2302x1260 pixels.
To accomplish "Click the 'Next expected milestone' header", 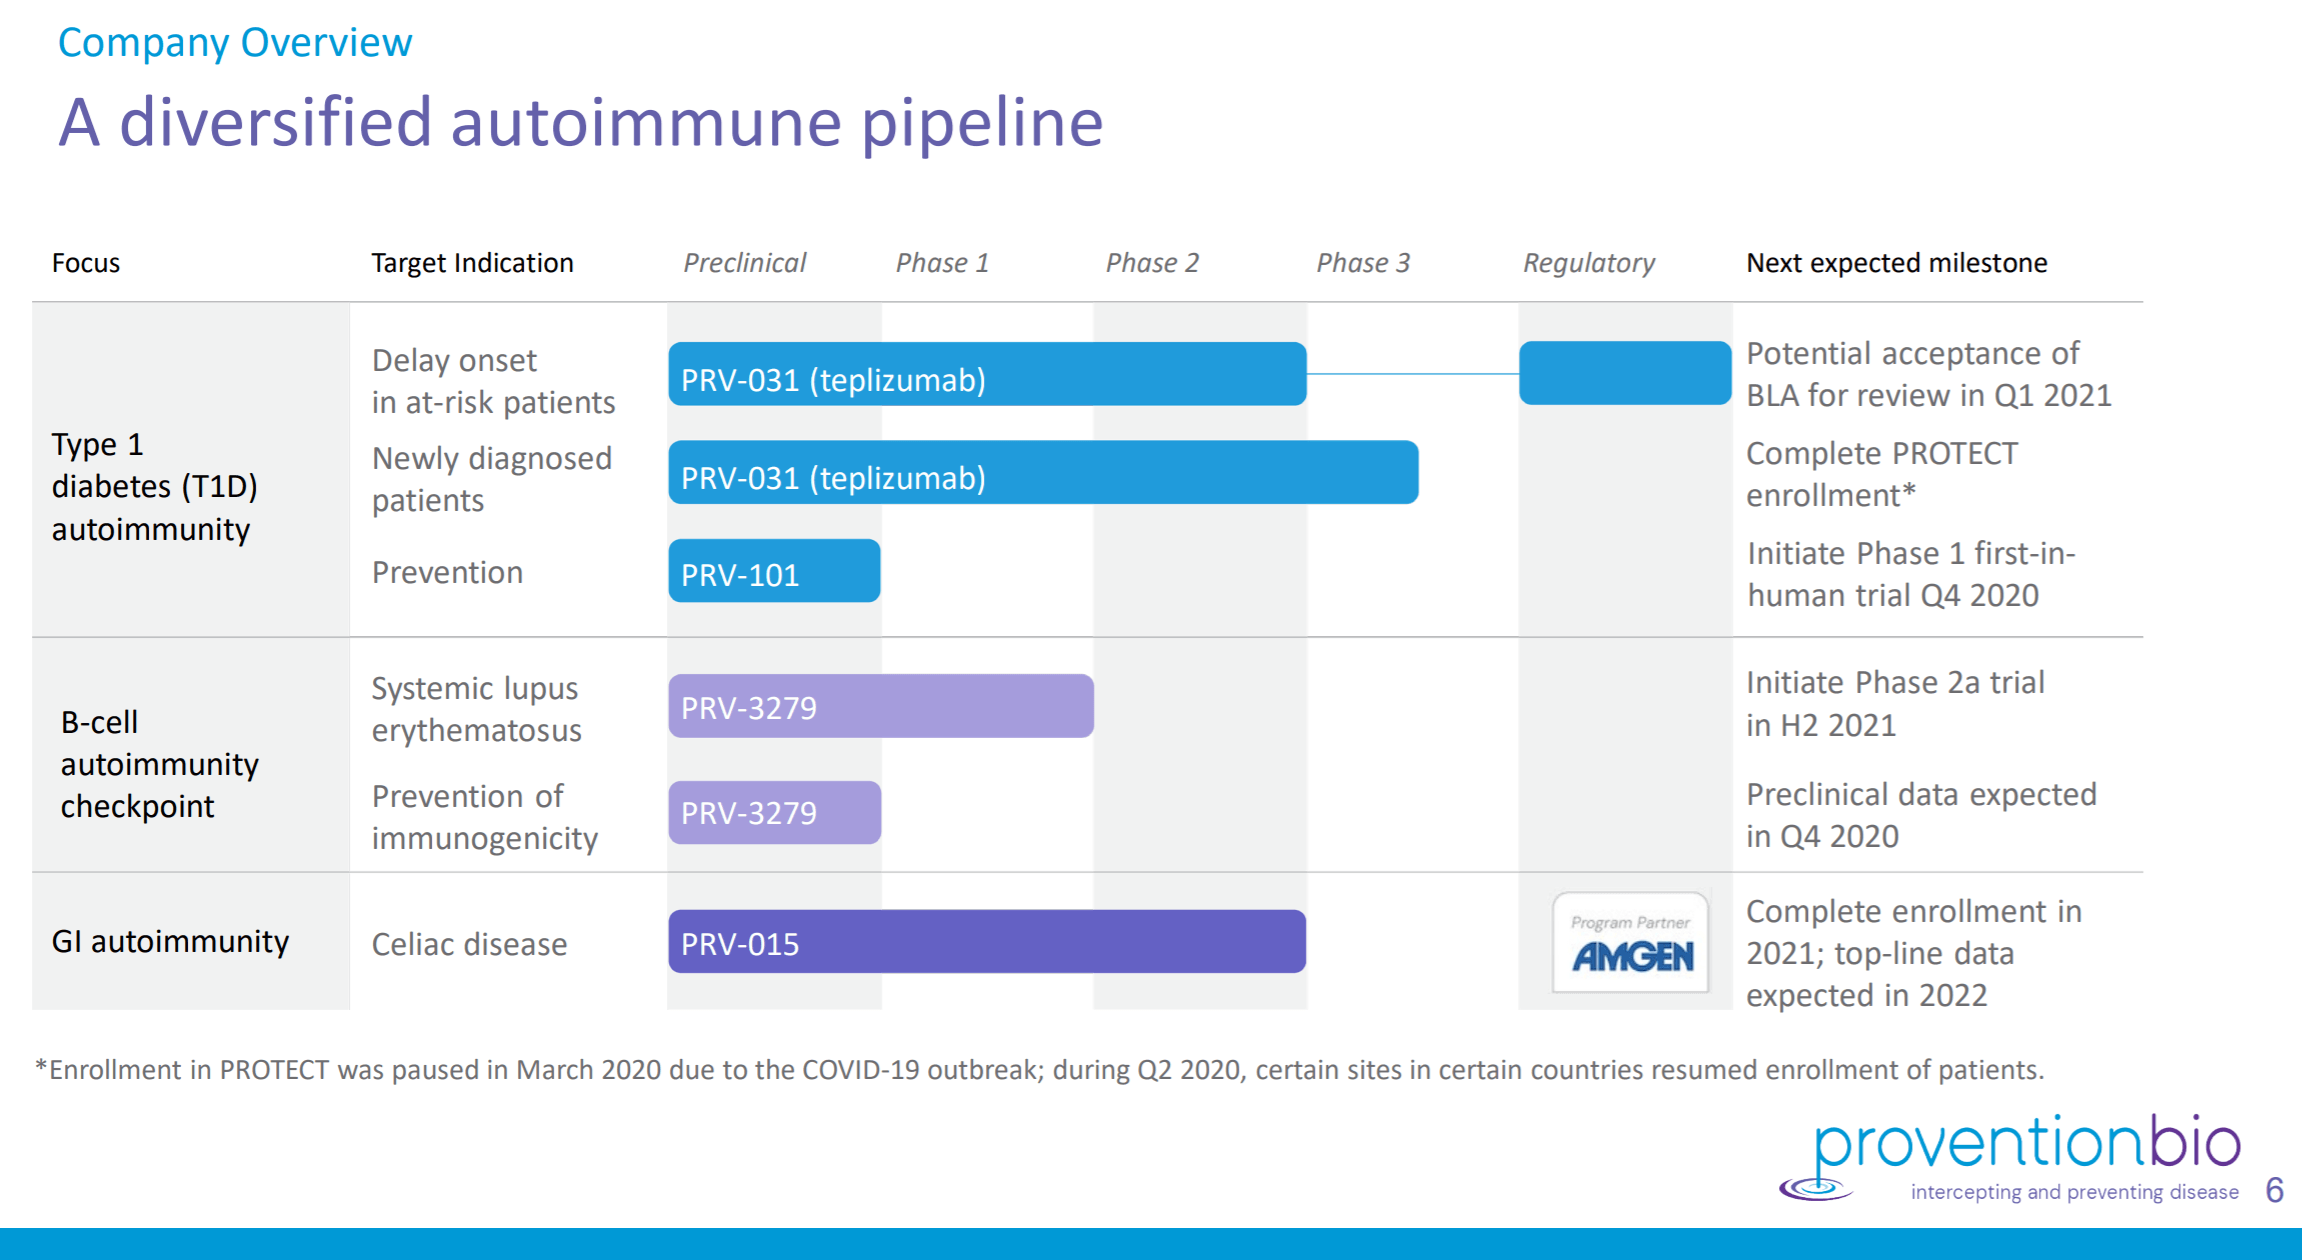I will [x=1897, y=263].
